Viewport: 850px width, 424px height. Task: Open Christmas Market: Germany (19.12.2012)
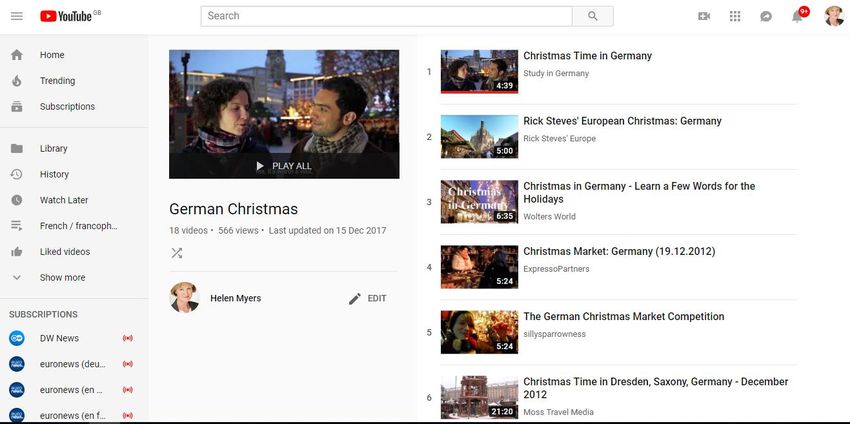(619, 252)
